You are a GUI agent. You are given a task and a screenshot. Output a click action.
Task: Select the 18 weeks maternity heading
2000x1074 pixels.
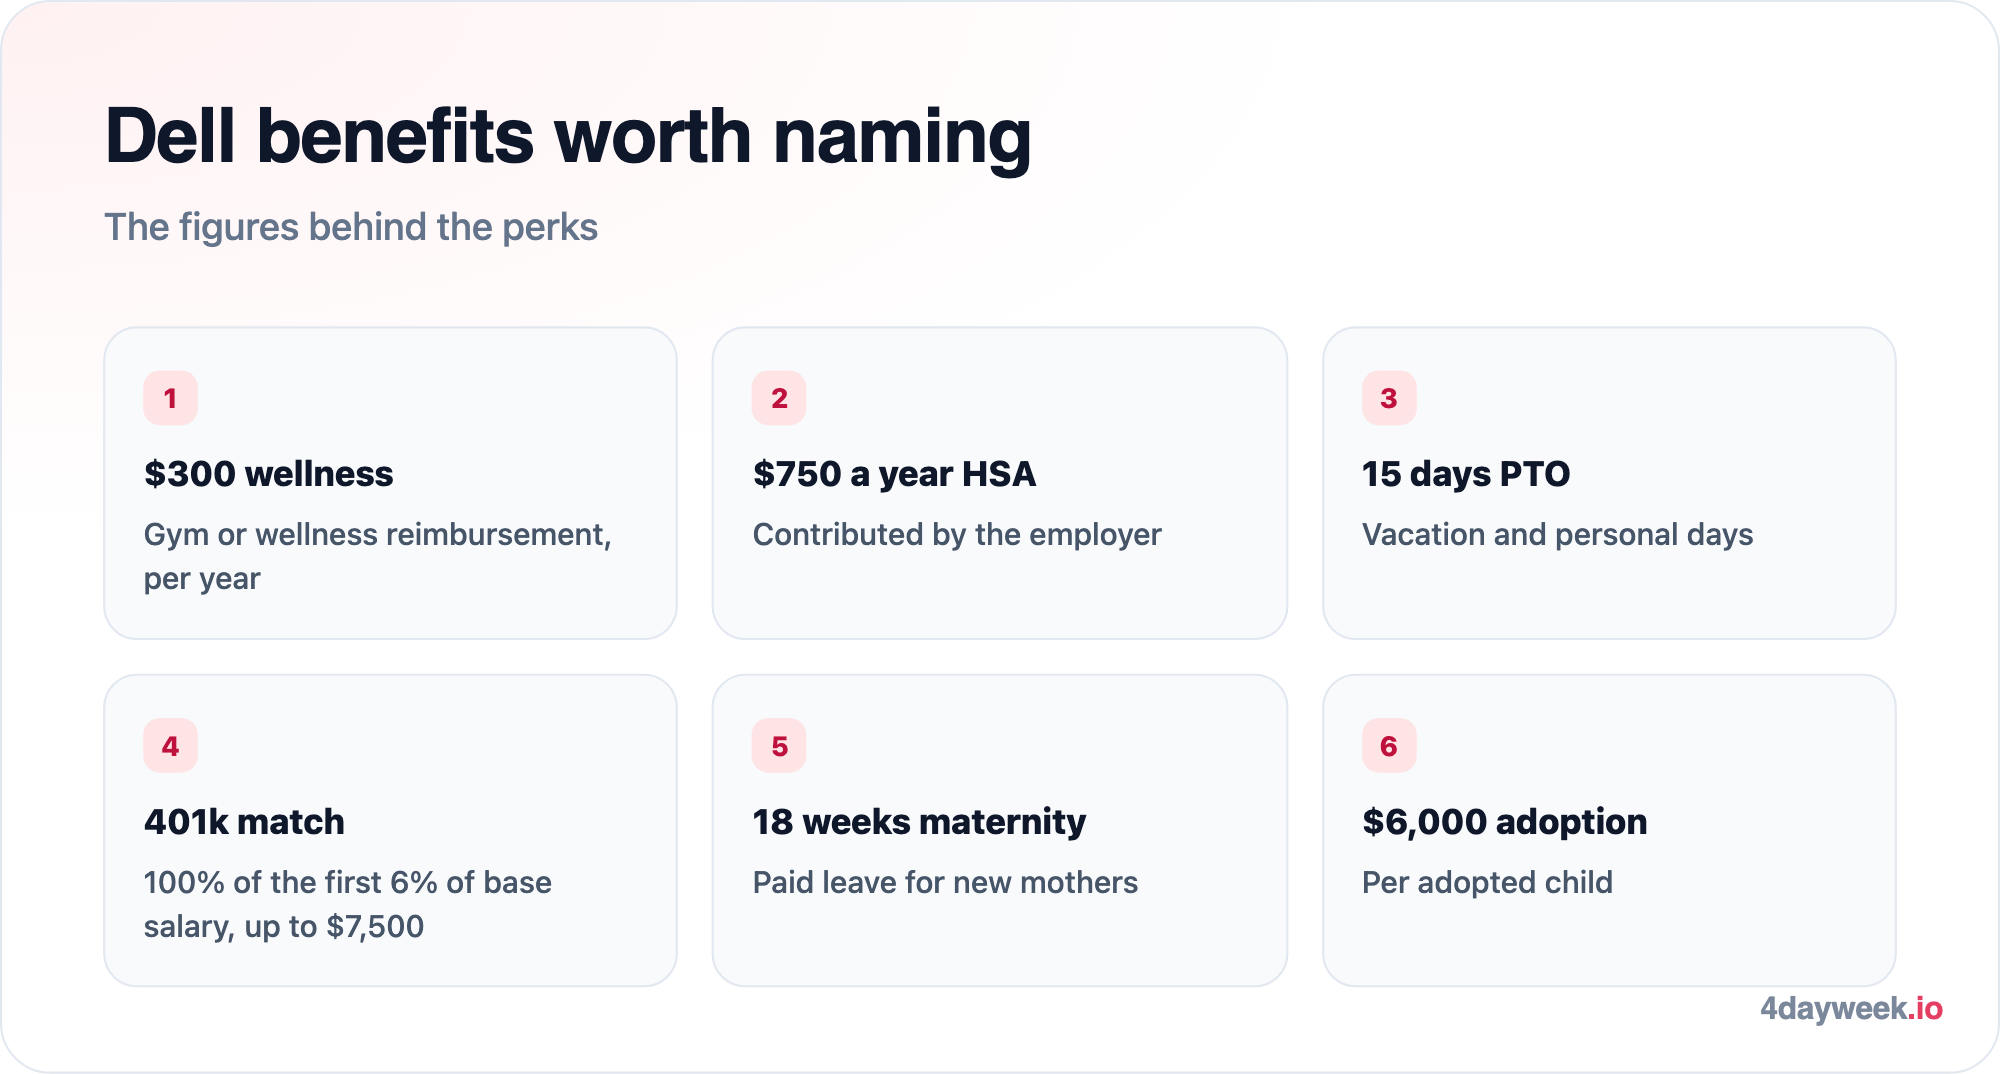tap(919, 822)
